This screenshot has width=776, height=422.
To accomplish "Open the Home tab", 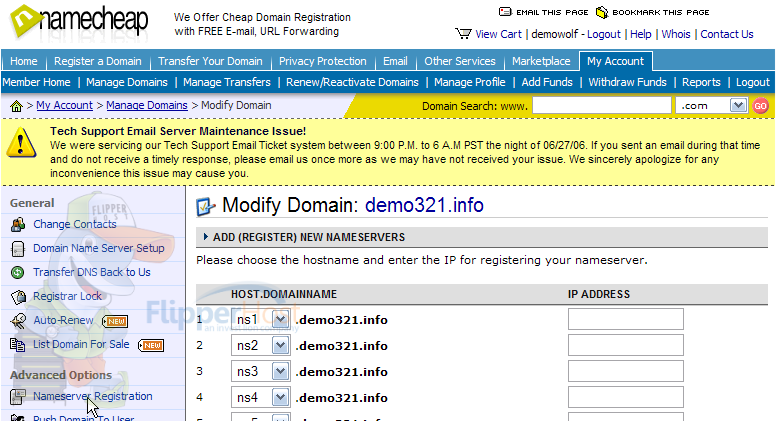I will pyautogui.click(x=24, y=61).
